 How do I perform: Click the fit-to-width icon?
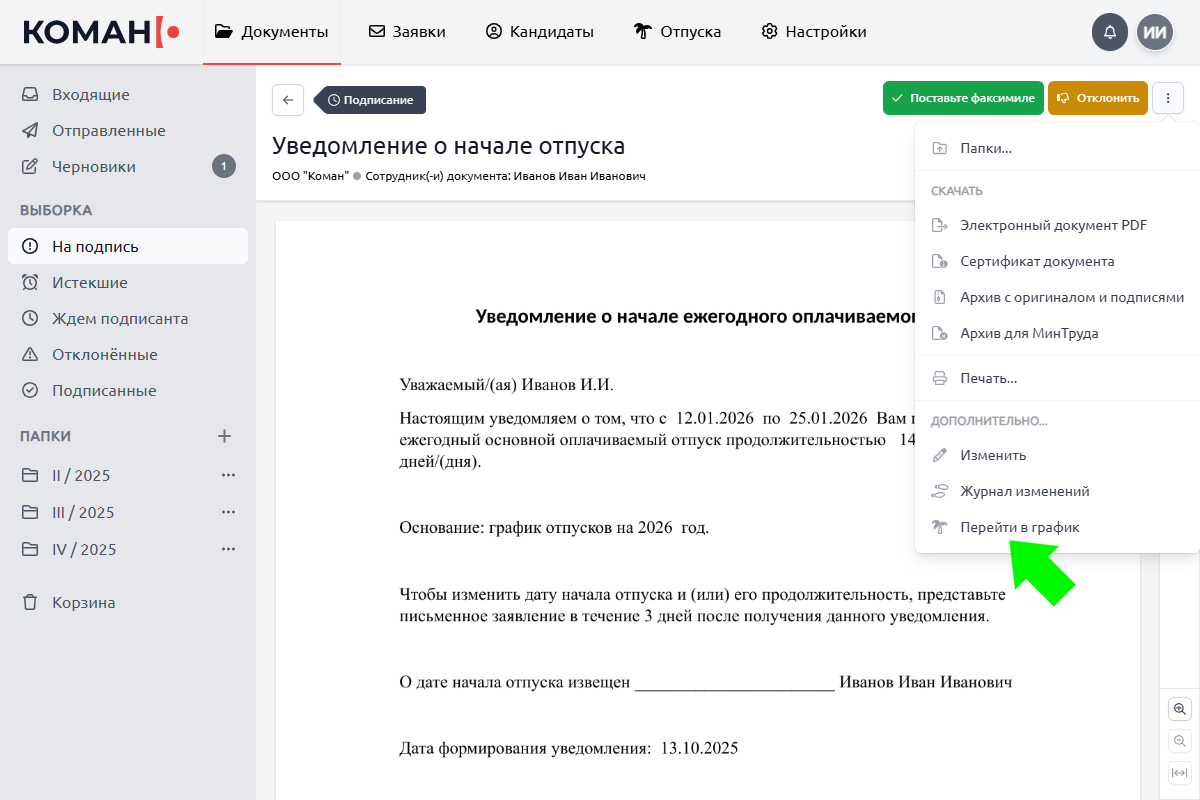1180,773
